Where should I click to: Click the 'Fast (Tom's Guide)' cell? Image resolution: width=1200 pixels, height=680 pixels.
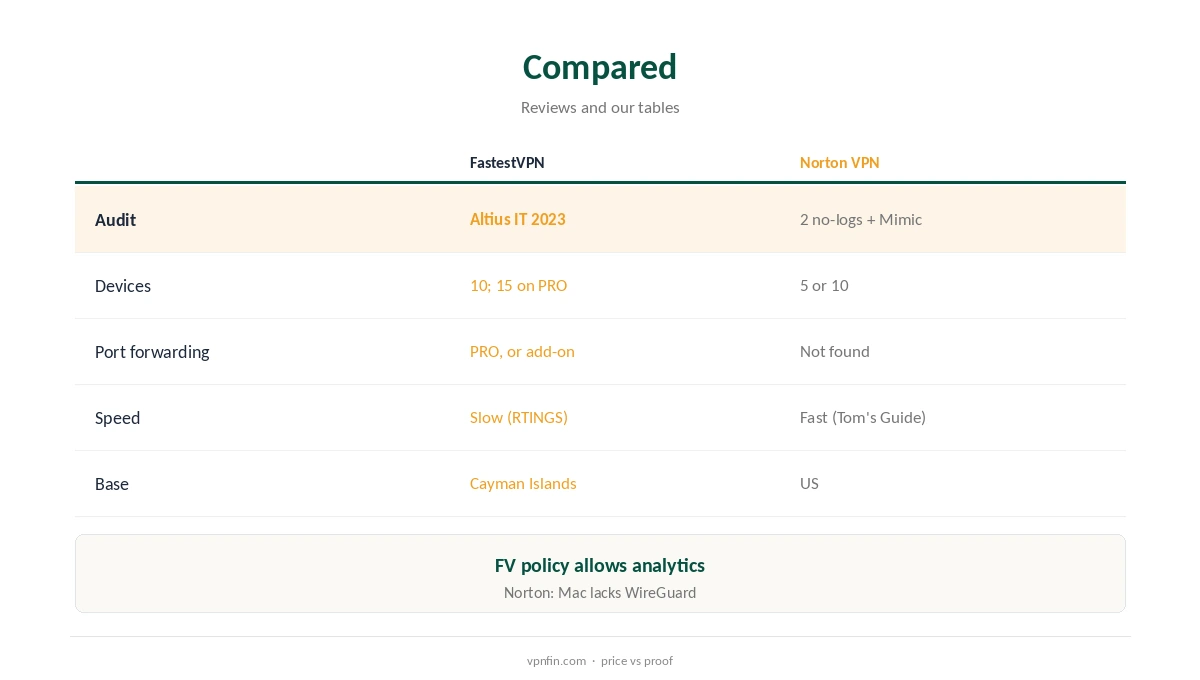pos(863,417)
